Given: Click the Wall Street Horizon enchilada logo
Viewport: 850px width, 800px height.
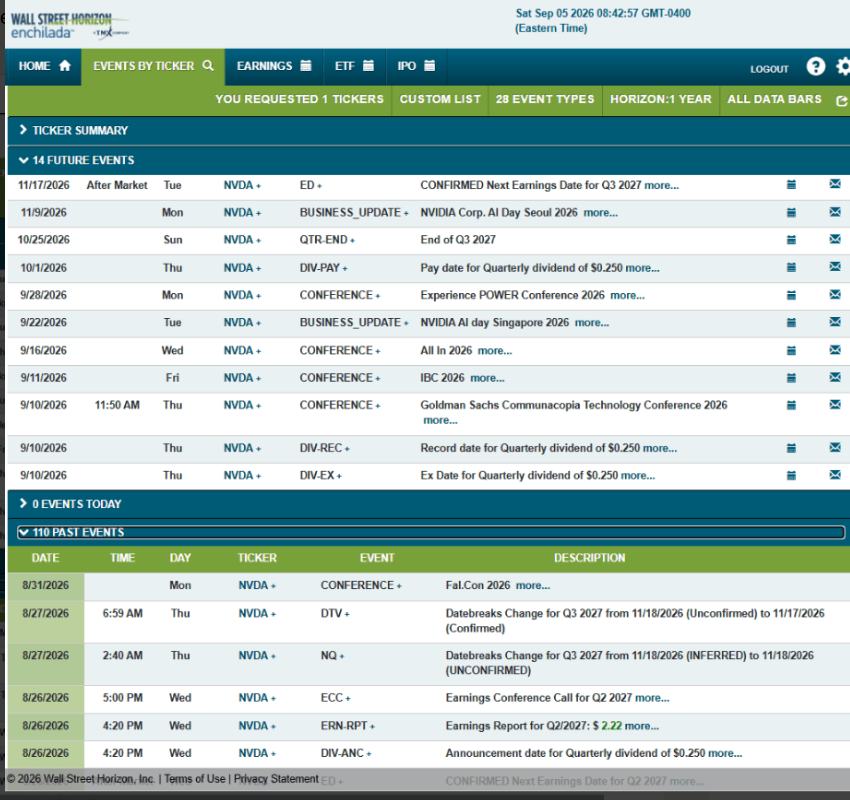Looking at the screenshot, I should [69, 26].
